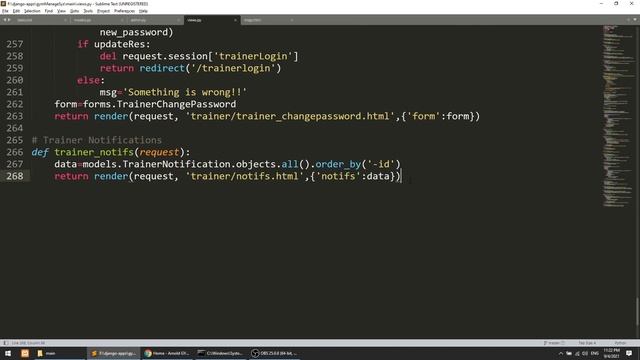This screenshot has width=640, height=360.
Task: Open Python syntax selector in status bar
Action: pyautogui.click(x=620, y=343)
